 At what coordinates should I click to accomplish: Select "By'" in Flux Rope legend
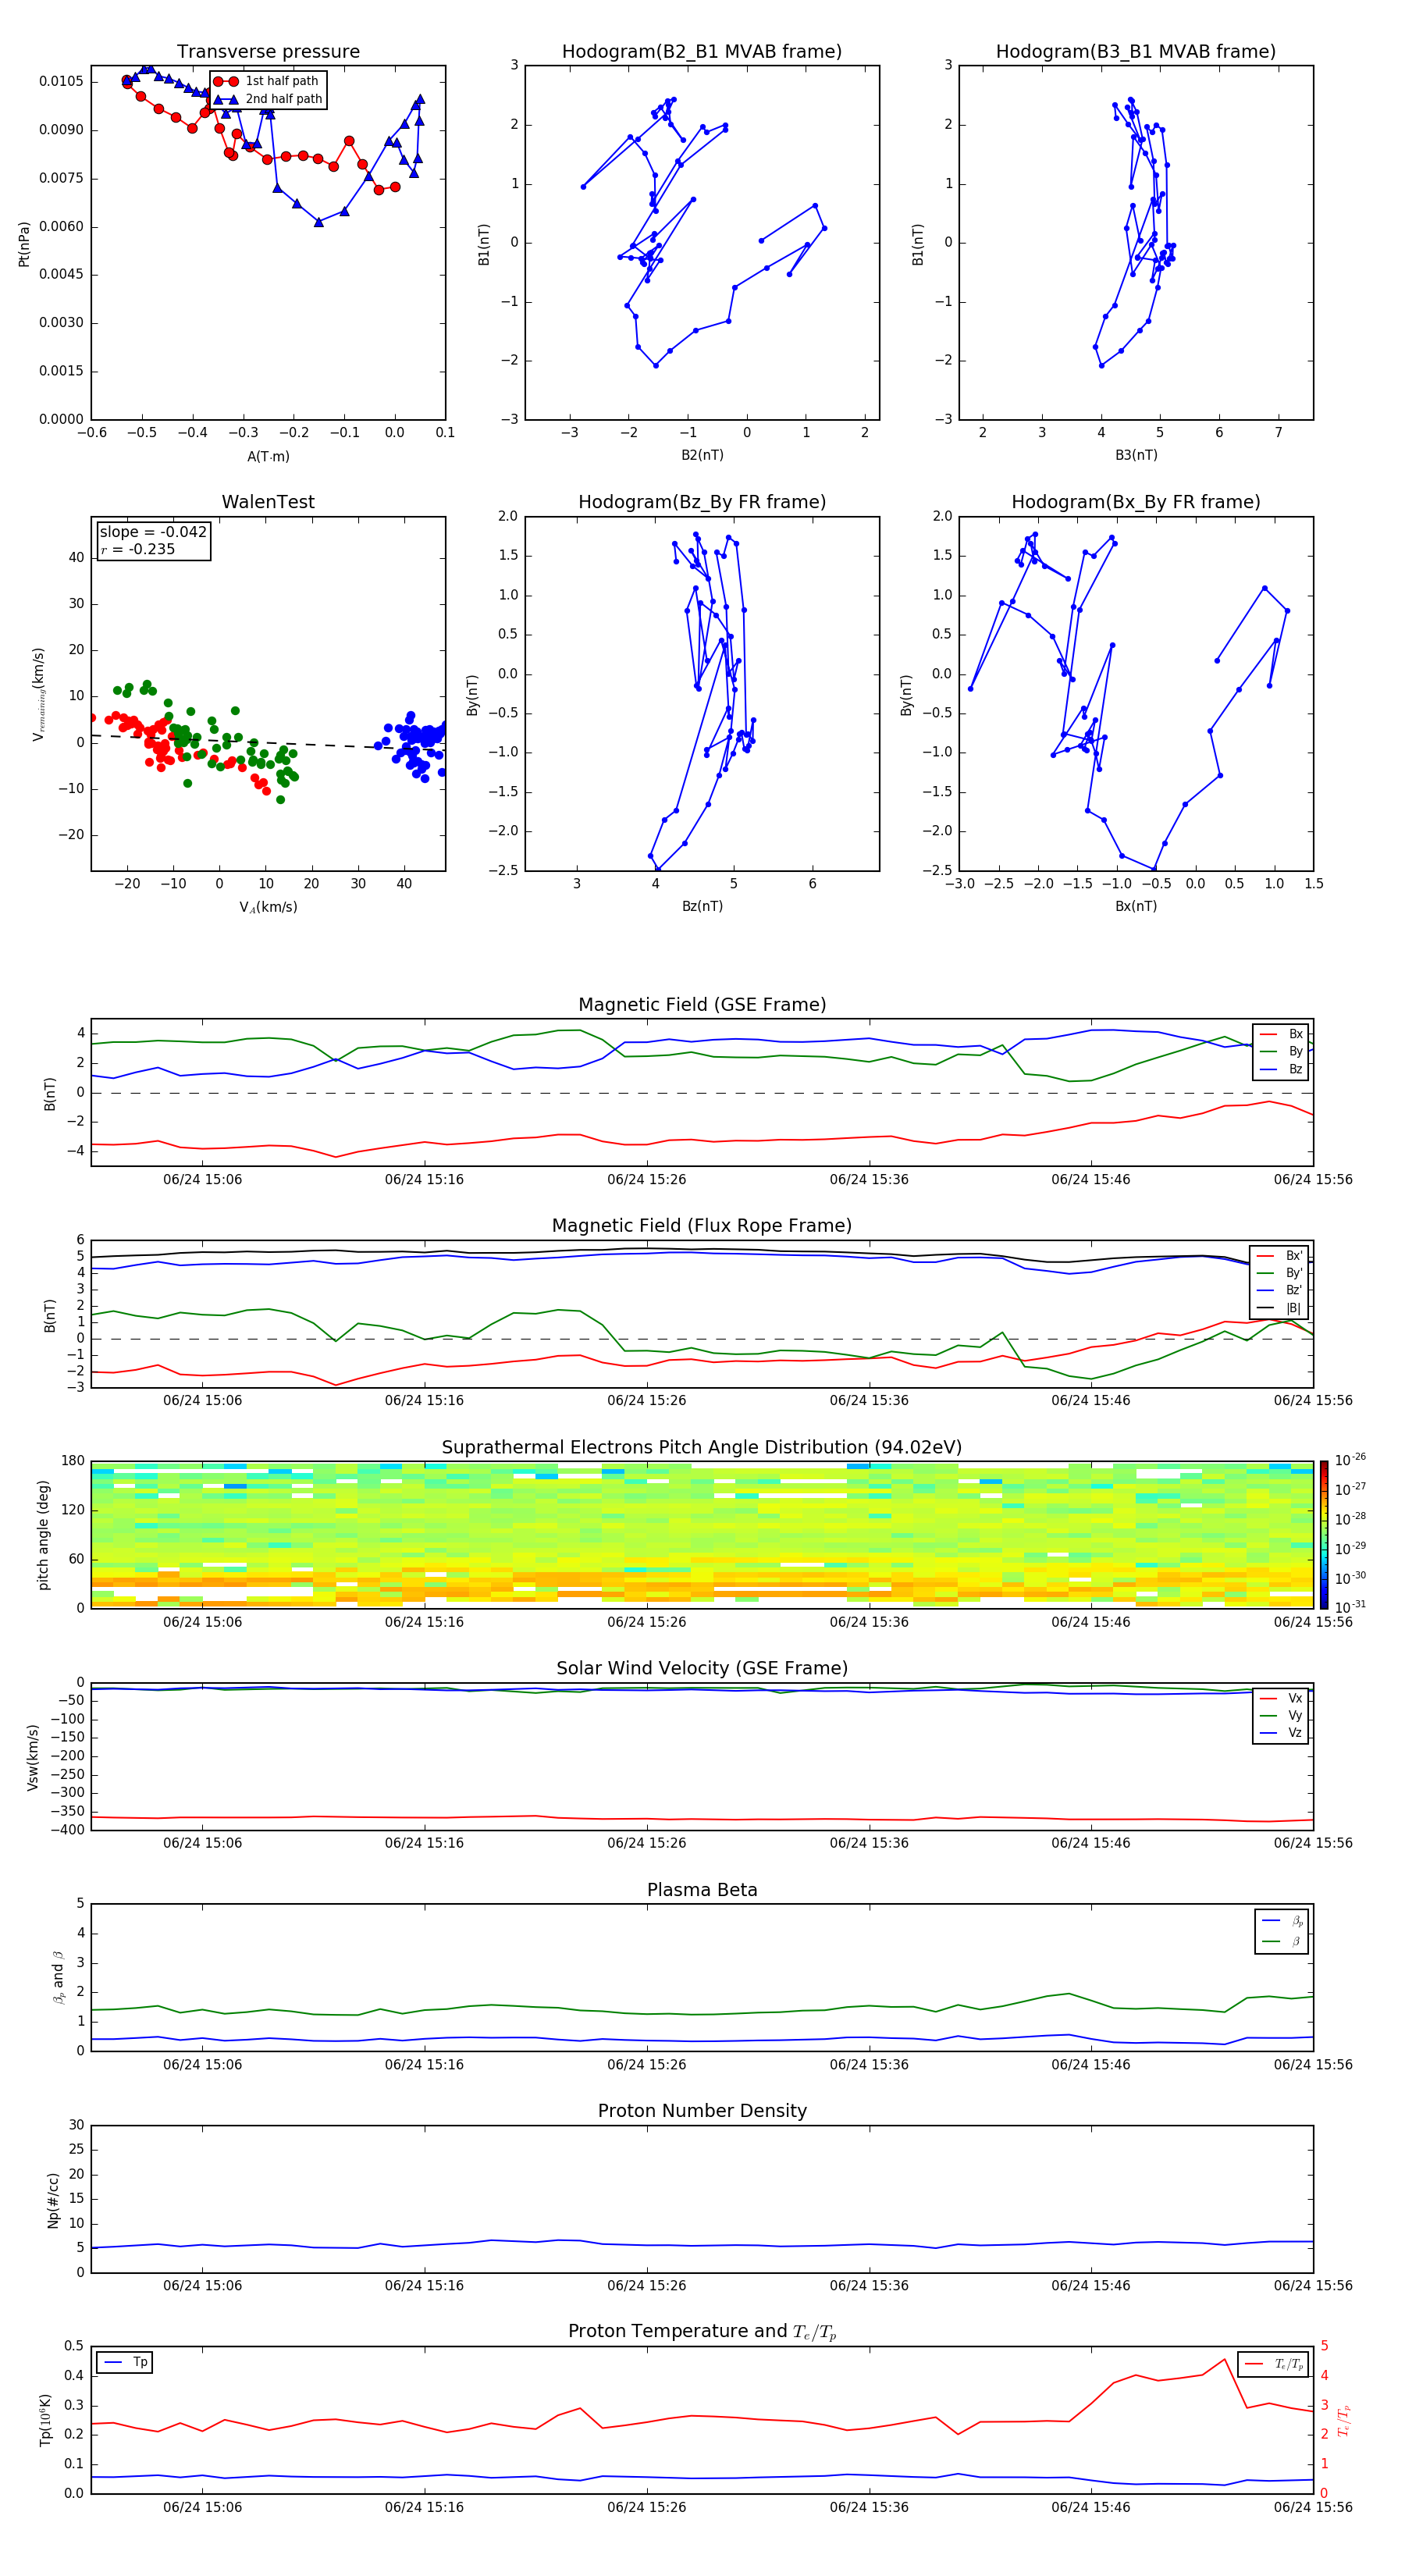point(1280,1273)
